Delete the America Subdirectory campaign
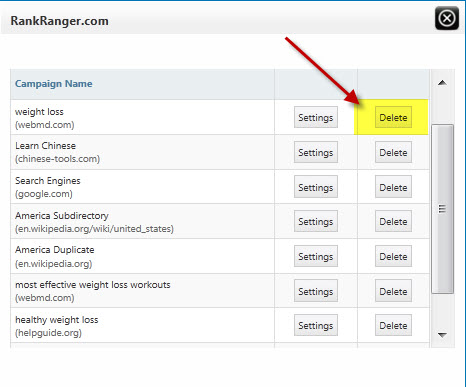This screenshot has height=387, width=466. pos(393,221)
